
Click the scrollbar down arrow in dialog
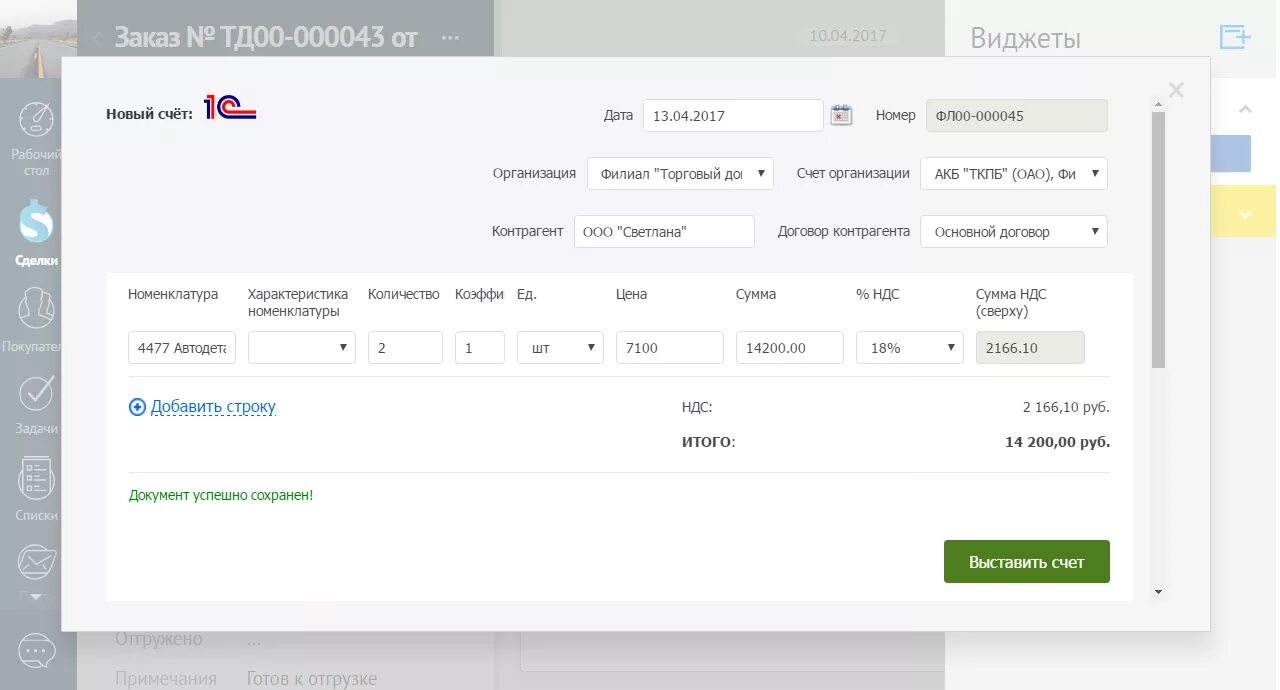click(x=1158, y=592)
